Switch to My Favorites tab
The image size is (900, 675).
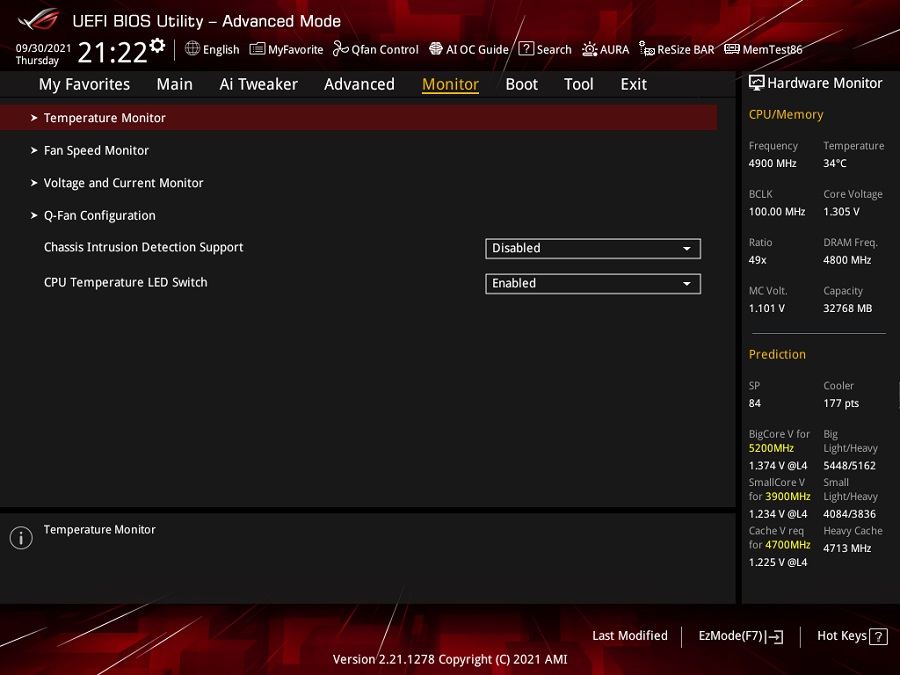84,84
